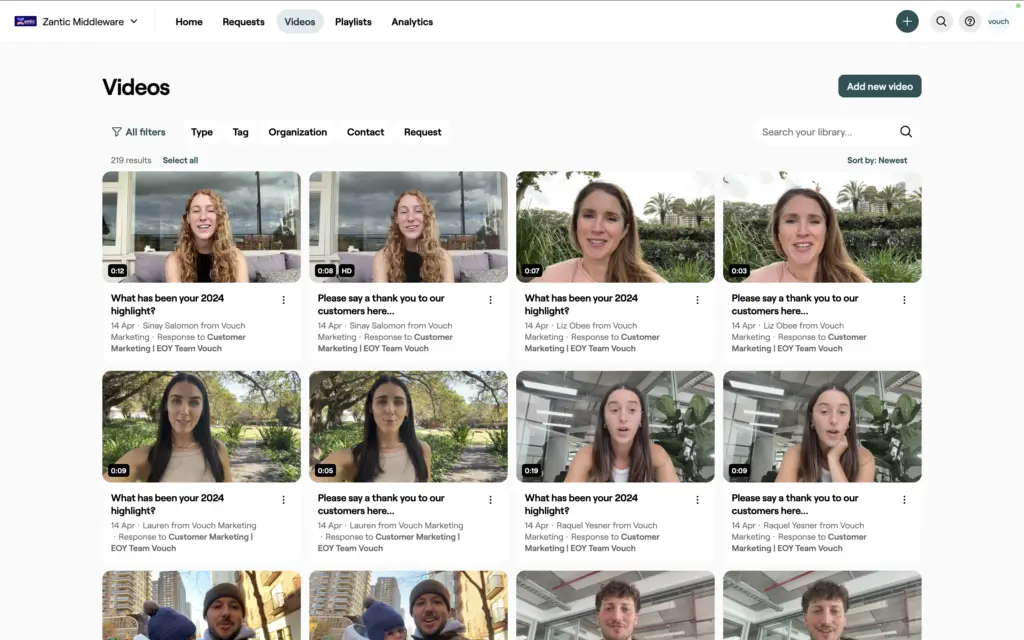The image size is (1024, 640).
Task: Open options menu for Liz Obee thank you video
Action: point(904,300)
